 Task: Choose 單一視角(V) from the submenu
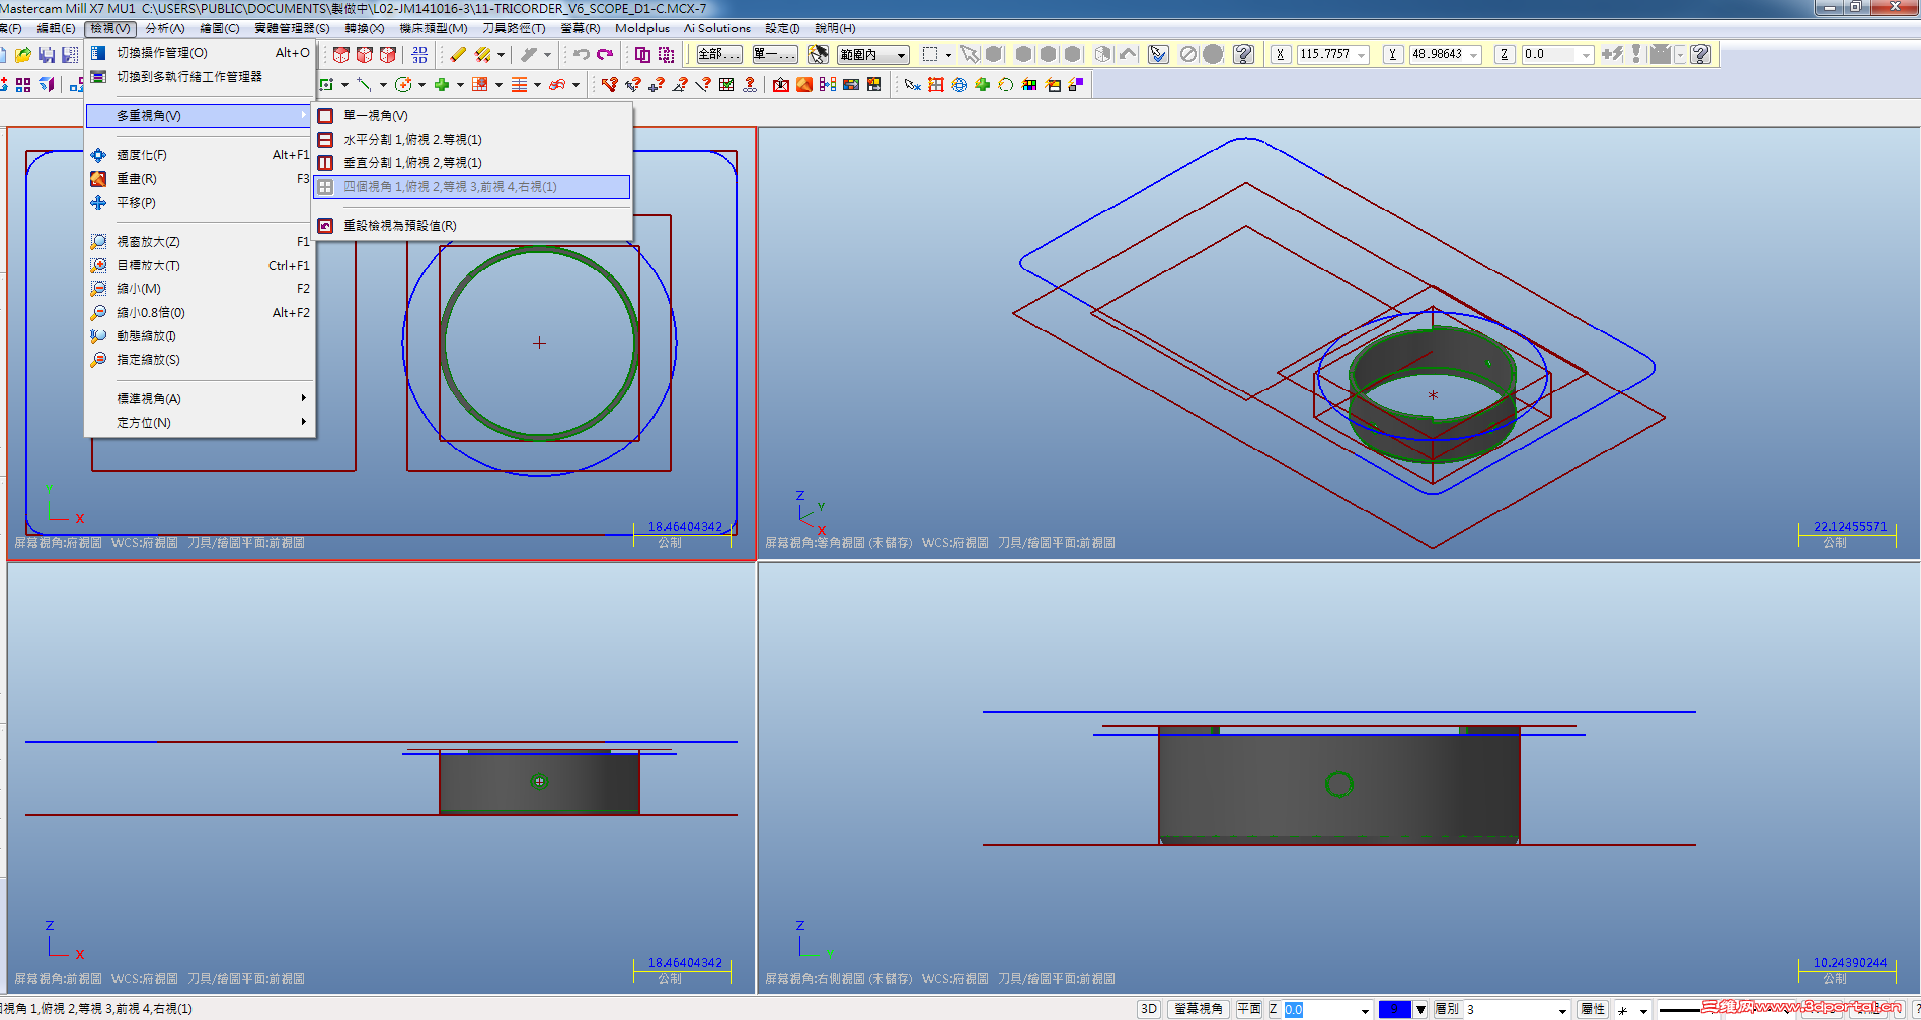point(472,116)
